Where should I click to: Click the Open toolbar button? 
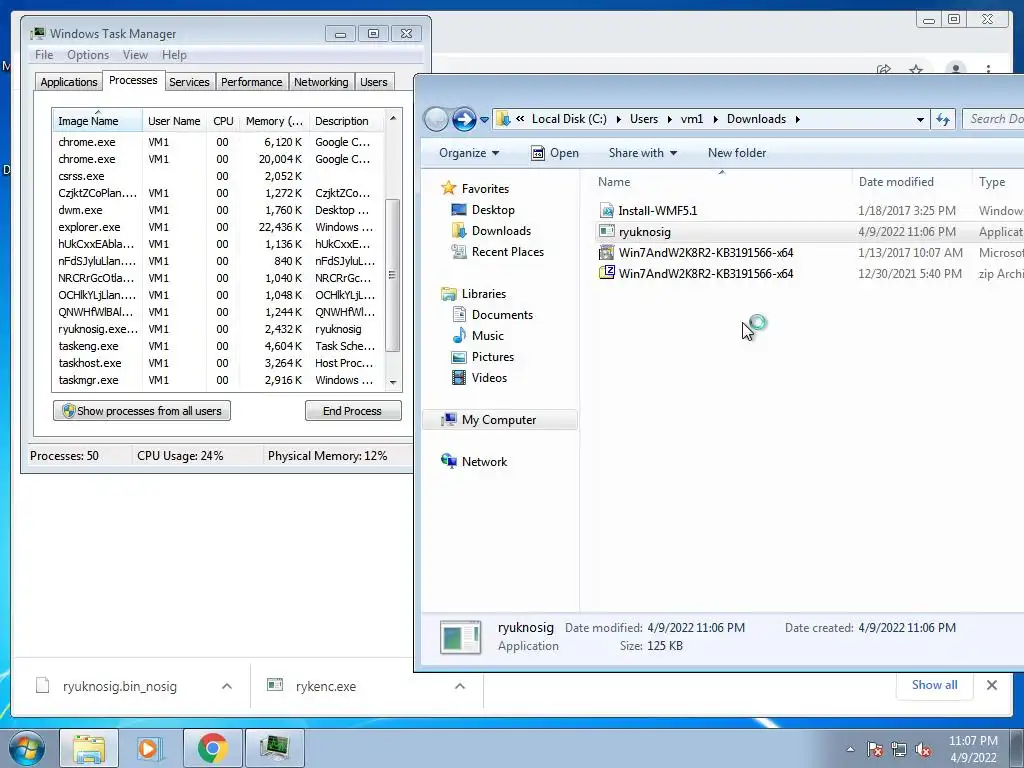point(555,153)
